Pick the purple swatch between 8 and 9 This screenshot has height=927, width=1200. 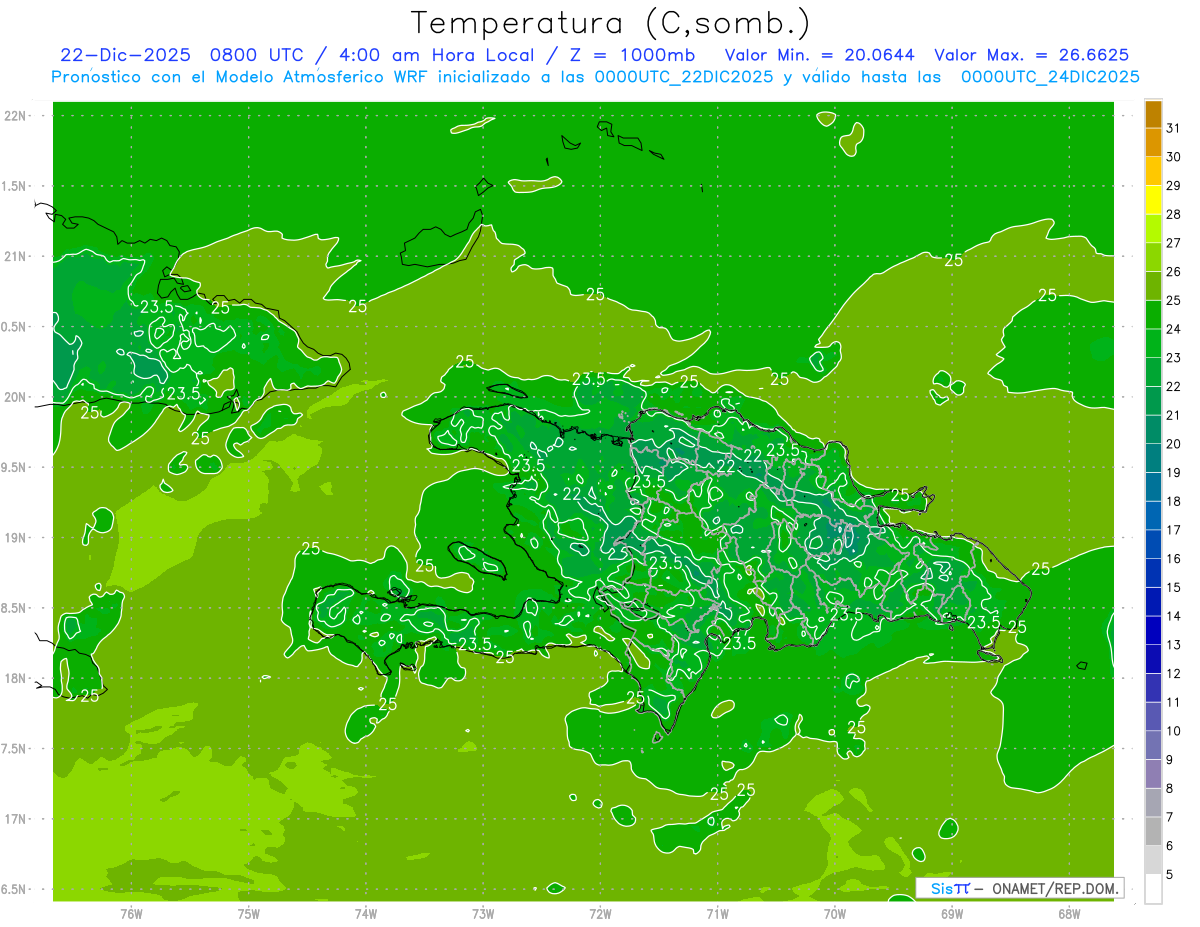pos(1153,774)
